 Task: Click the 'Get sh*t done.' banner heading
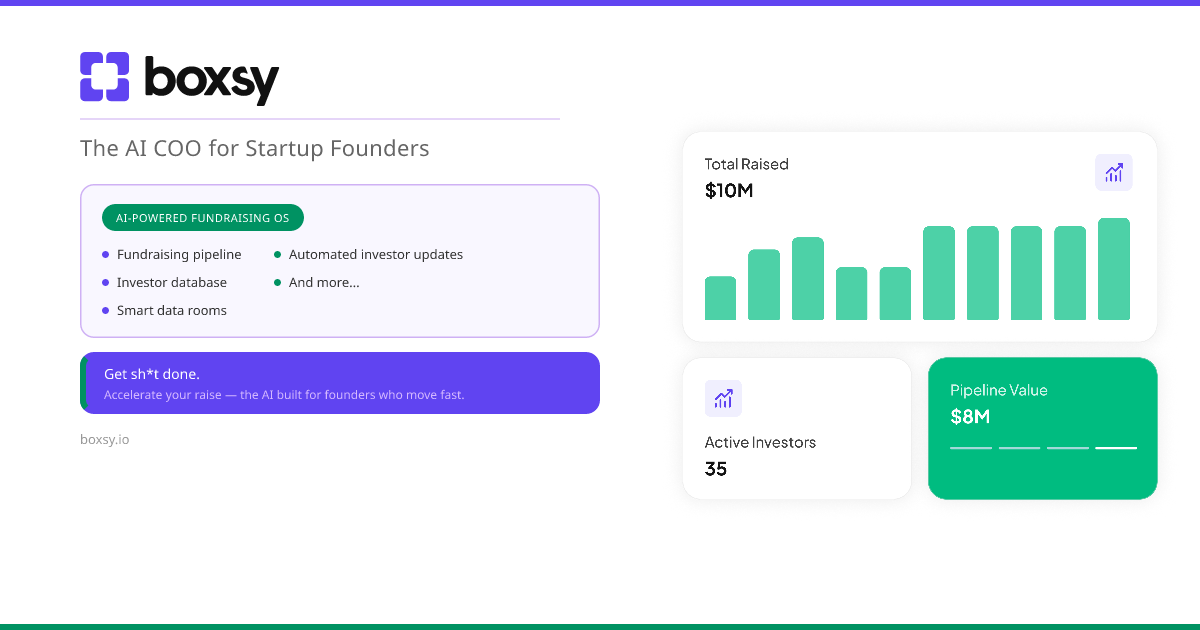[152, 374]
